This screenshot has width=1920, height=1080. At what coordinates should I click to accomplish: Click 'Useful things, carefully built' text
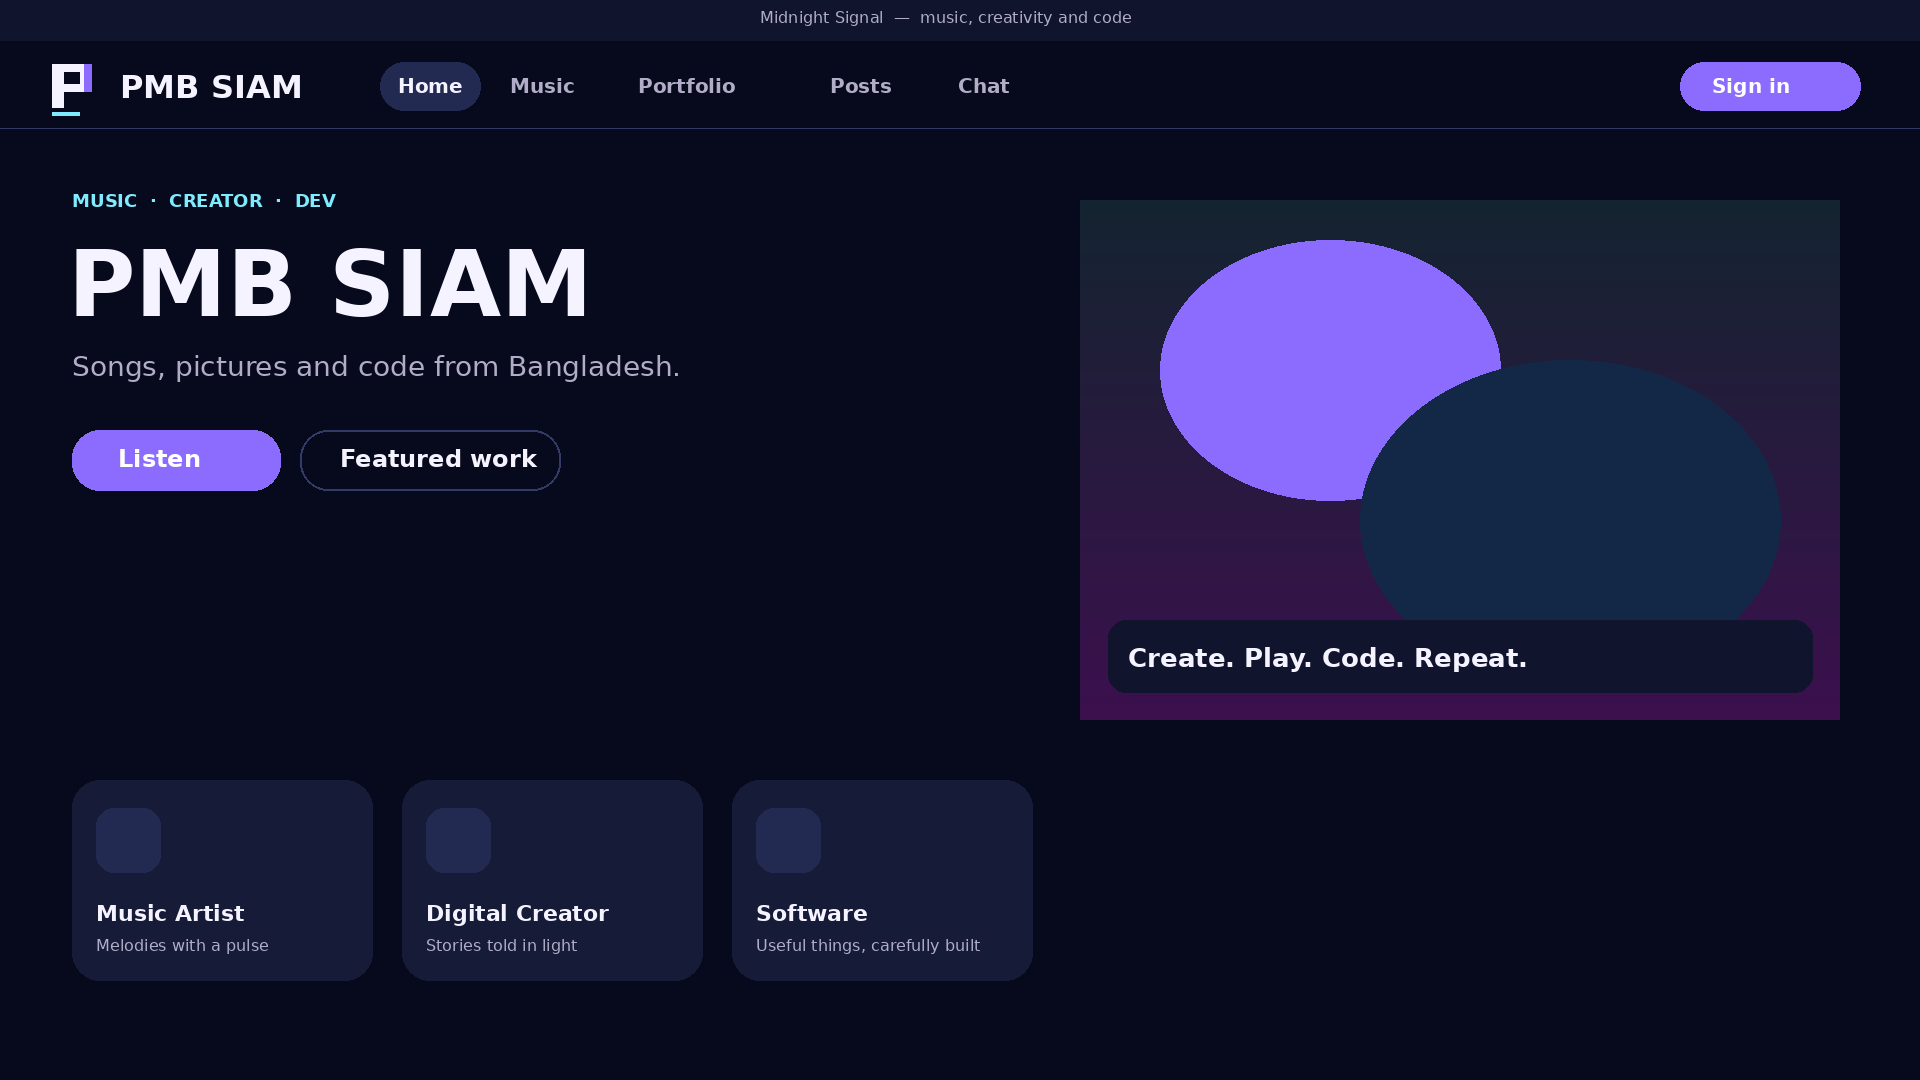[x=868, y=945]
